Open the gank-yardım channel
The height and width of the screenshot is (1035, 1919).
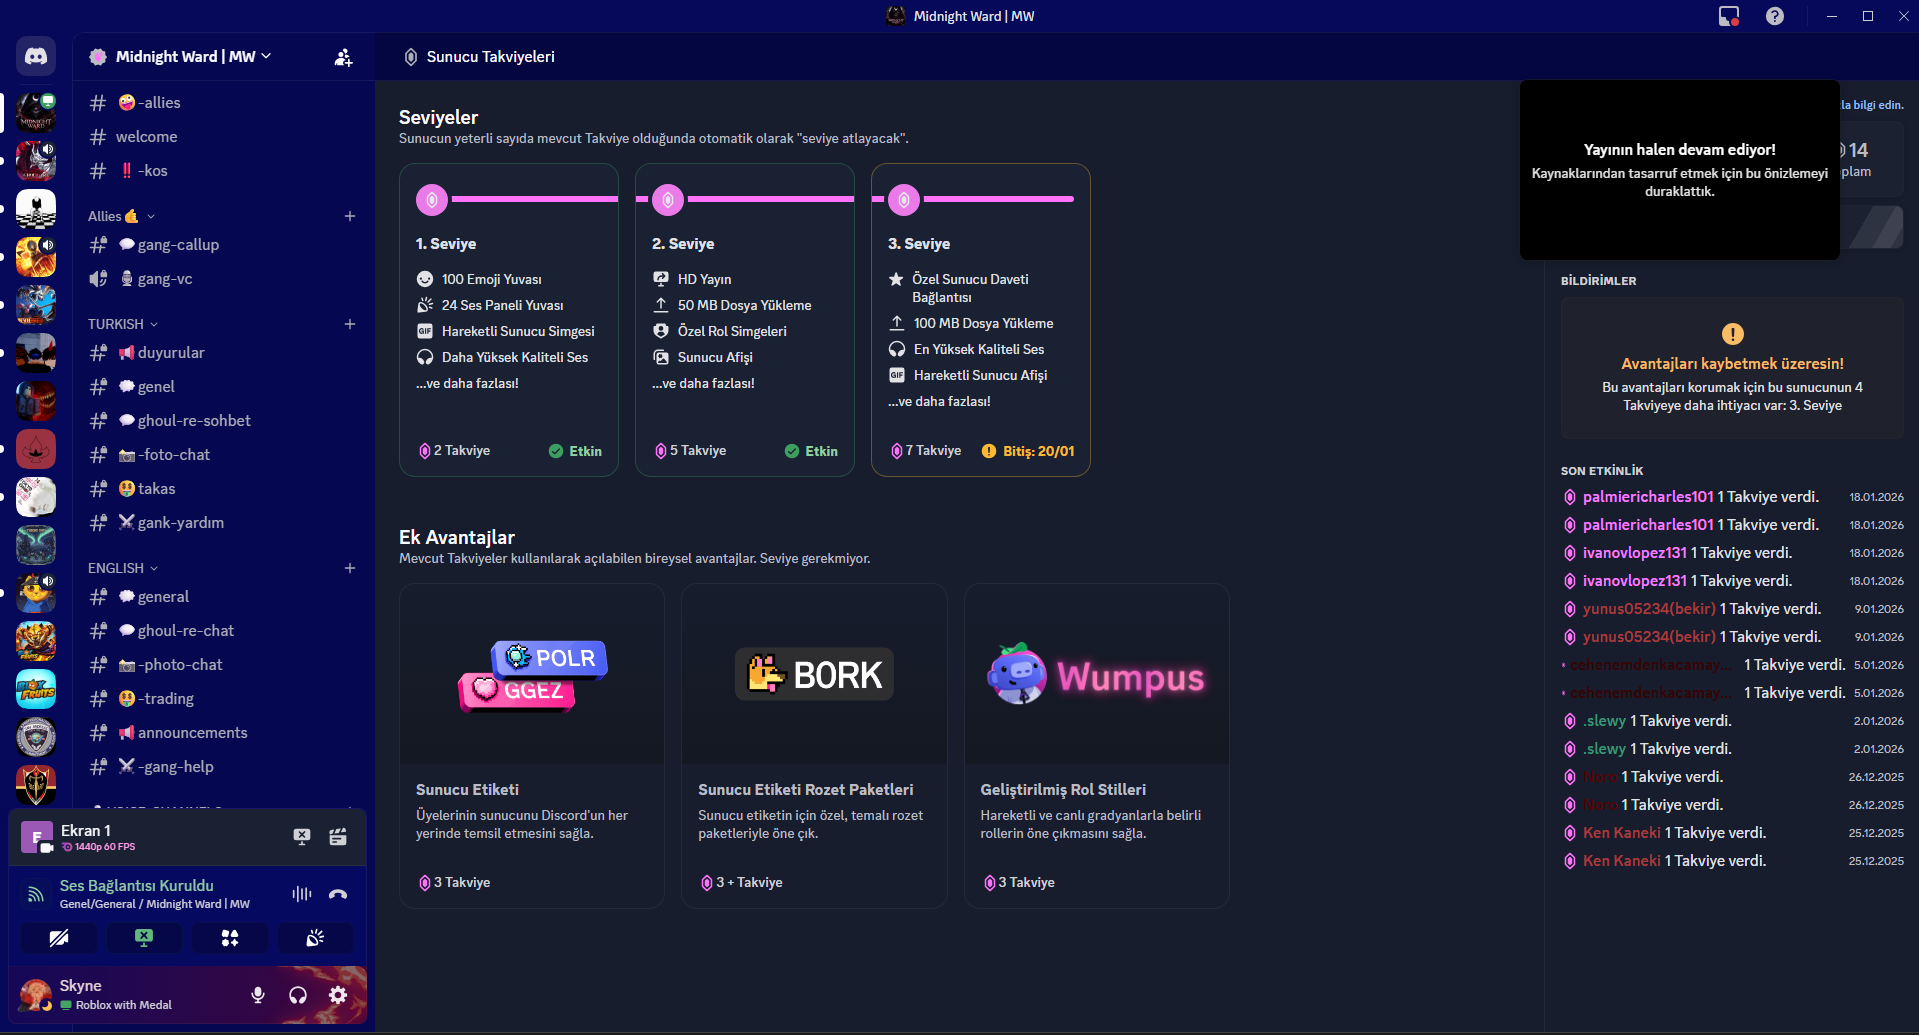[x=222, y=523]
